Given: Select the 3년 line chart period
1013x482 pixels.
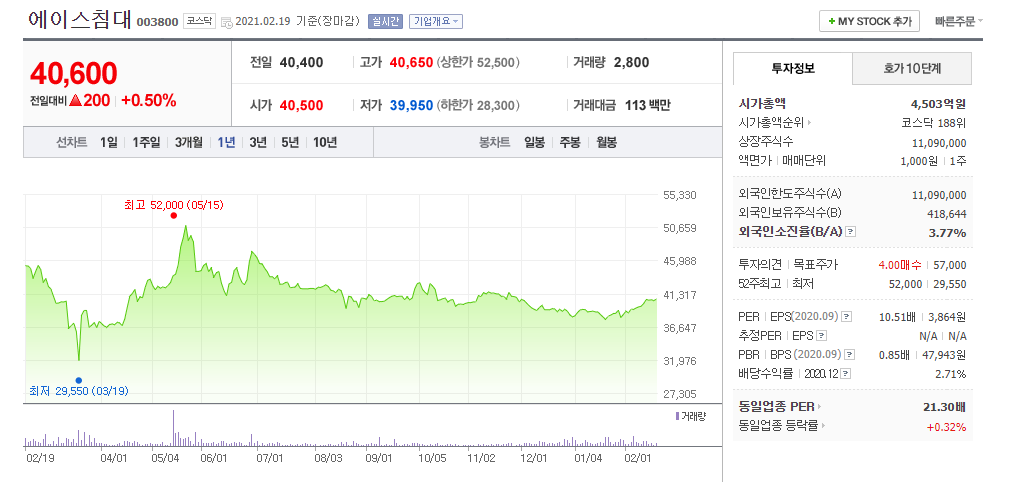Looking at the screenshot, I should point(258,142).
